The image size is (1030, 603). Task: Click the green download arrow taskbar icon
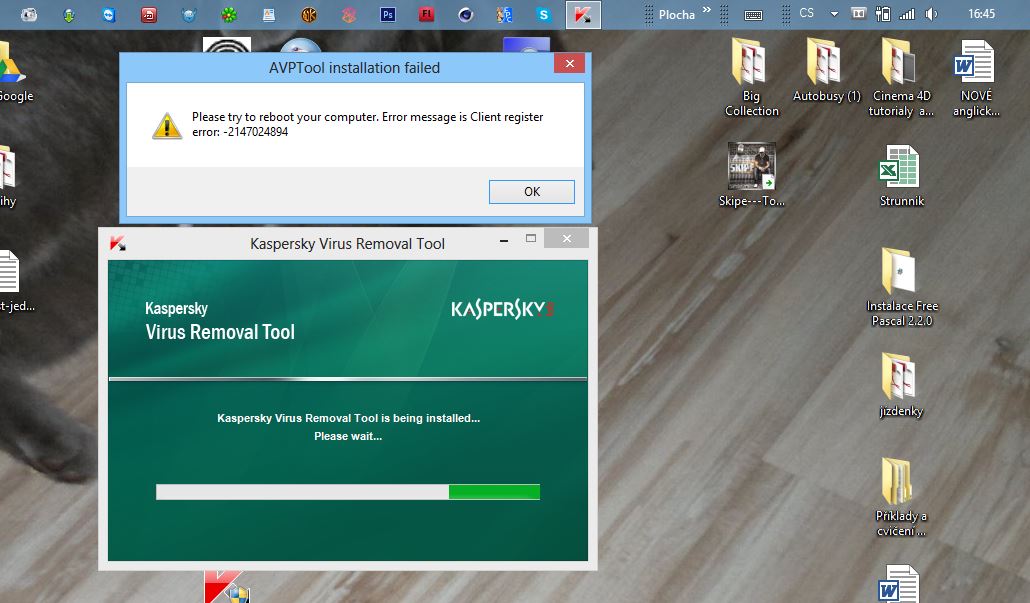[69, 14]
